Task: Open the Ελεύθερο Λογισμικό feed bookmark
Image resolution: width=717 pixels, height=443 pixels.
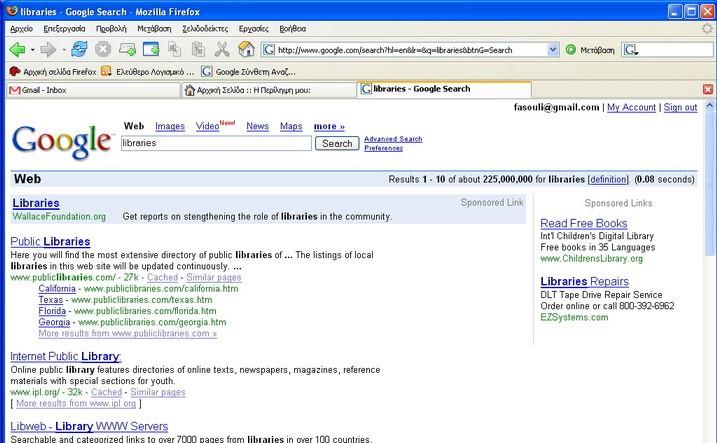Action: click(x=148, y=72)
